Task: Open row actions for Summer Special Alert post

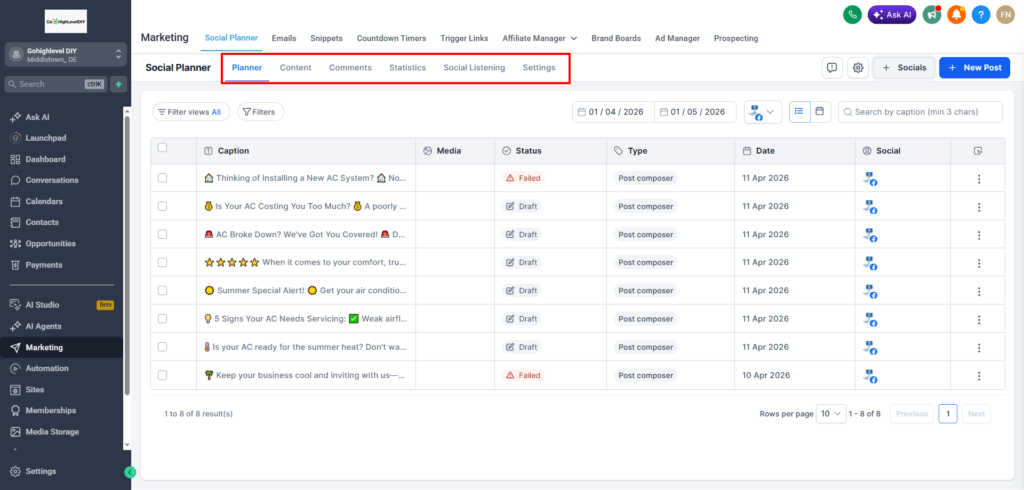Action: [978, 291]
